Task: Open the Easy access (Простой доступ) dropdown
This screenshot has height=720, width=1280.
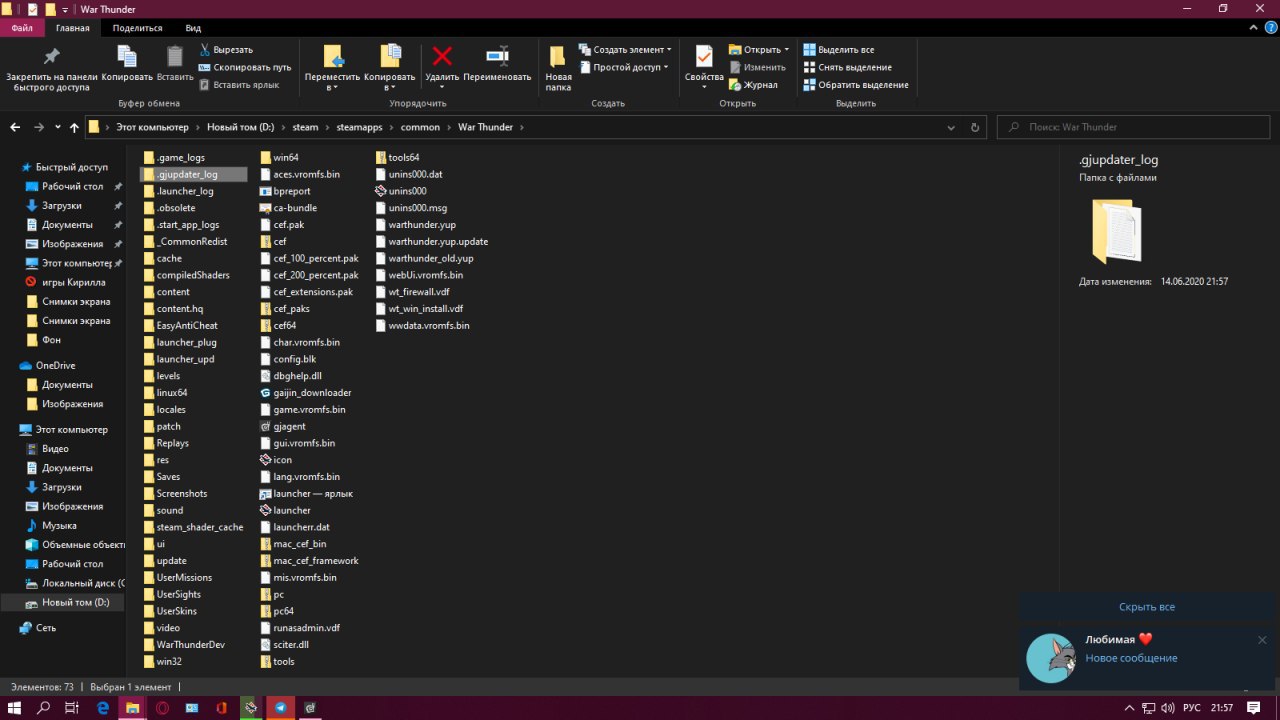Action: [x=625, y=67]
